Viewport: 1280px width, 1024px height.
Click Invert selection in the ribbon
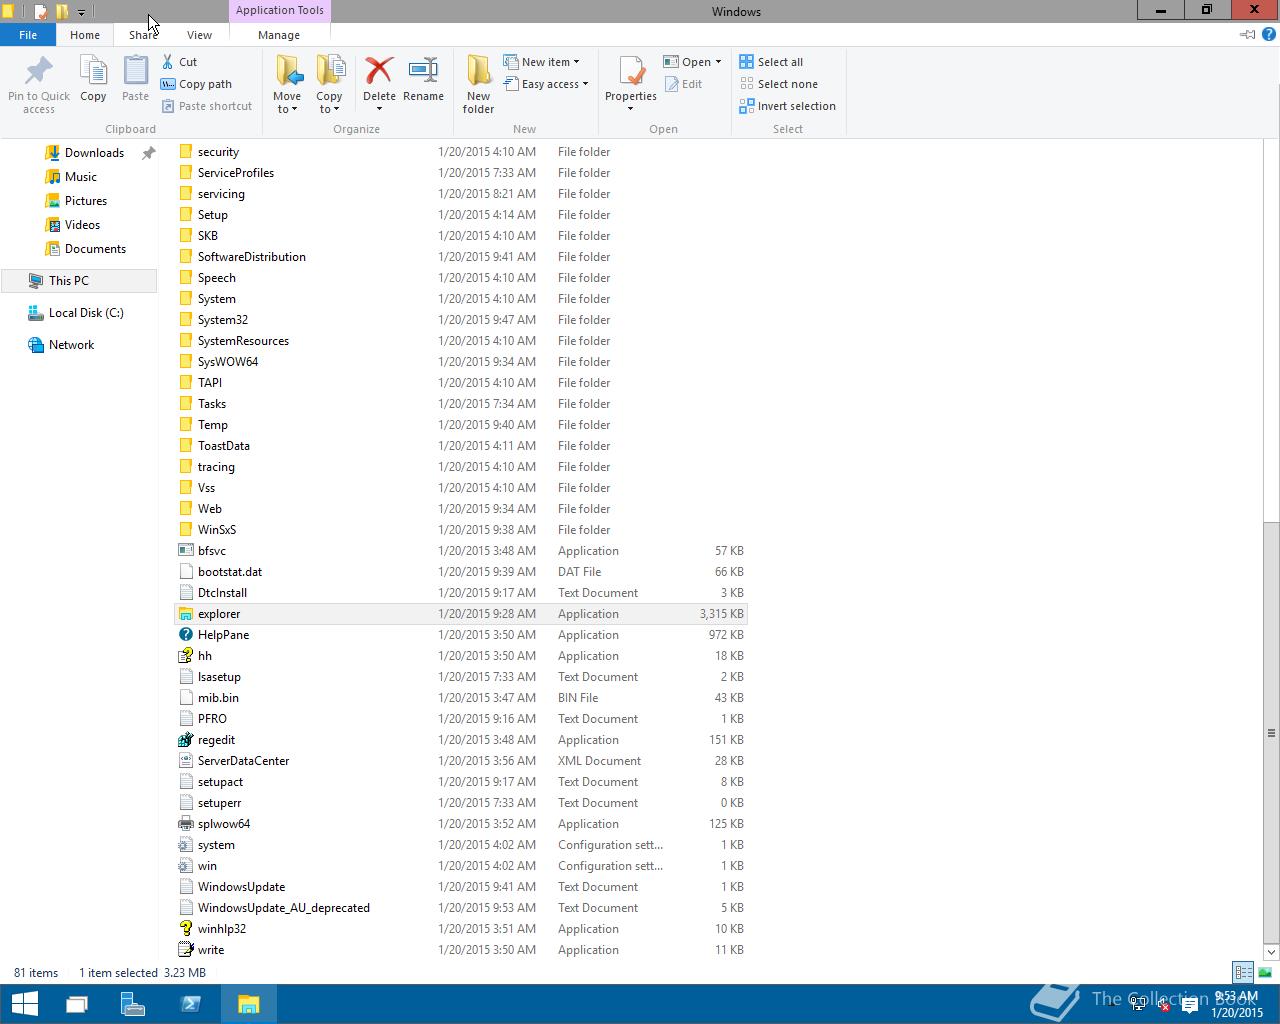coord(788,106)
